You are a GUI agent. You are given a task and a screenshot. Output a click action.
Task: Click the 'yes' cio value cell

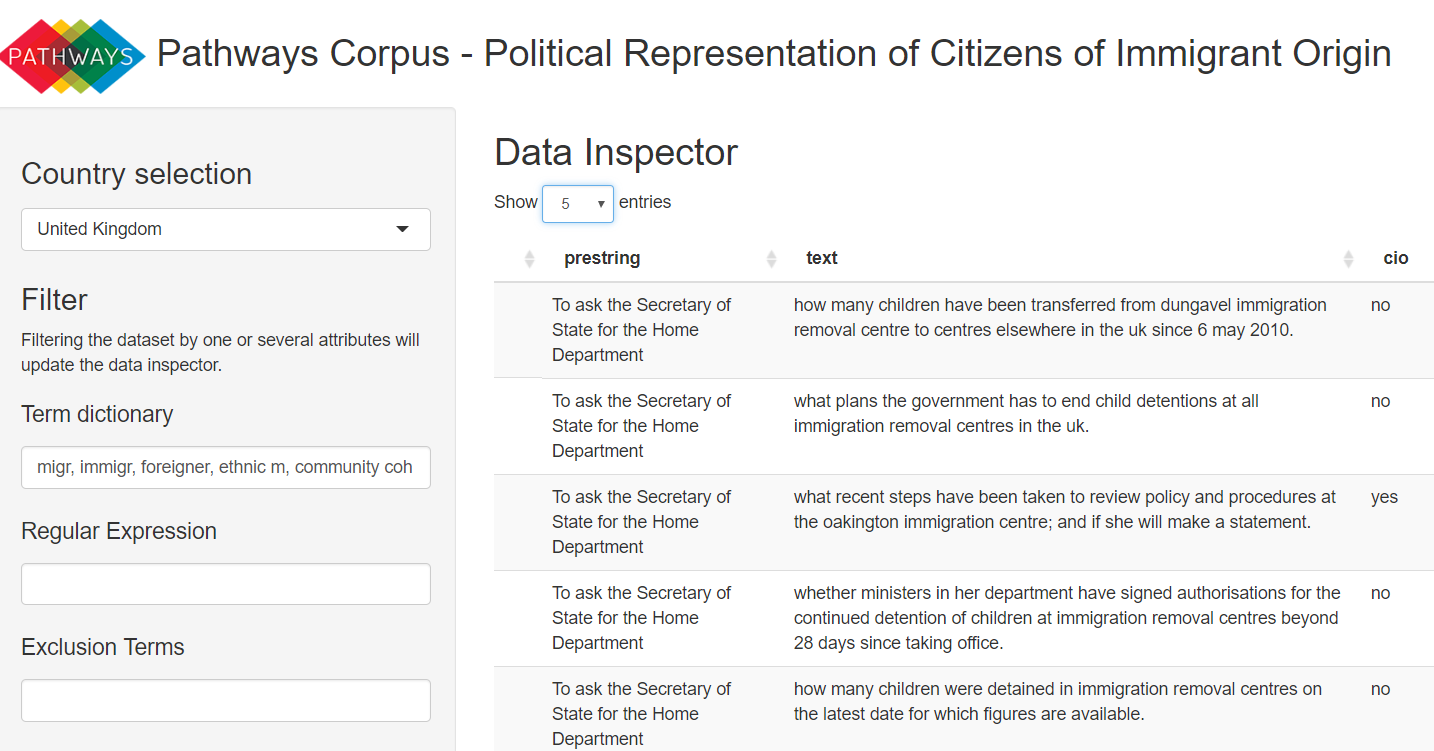1384,497
